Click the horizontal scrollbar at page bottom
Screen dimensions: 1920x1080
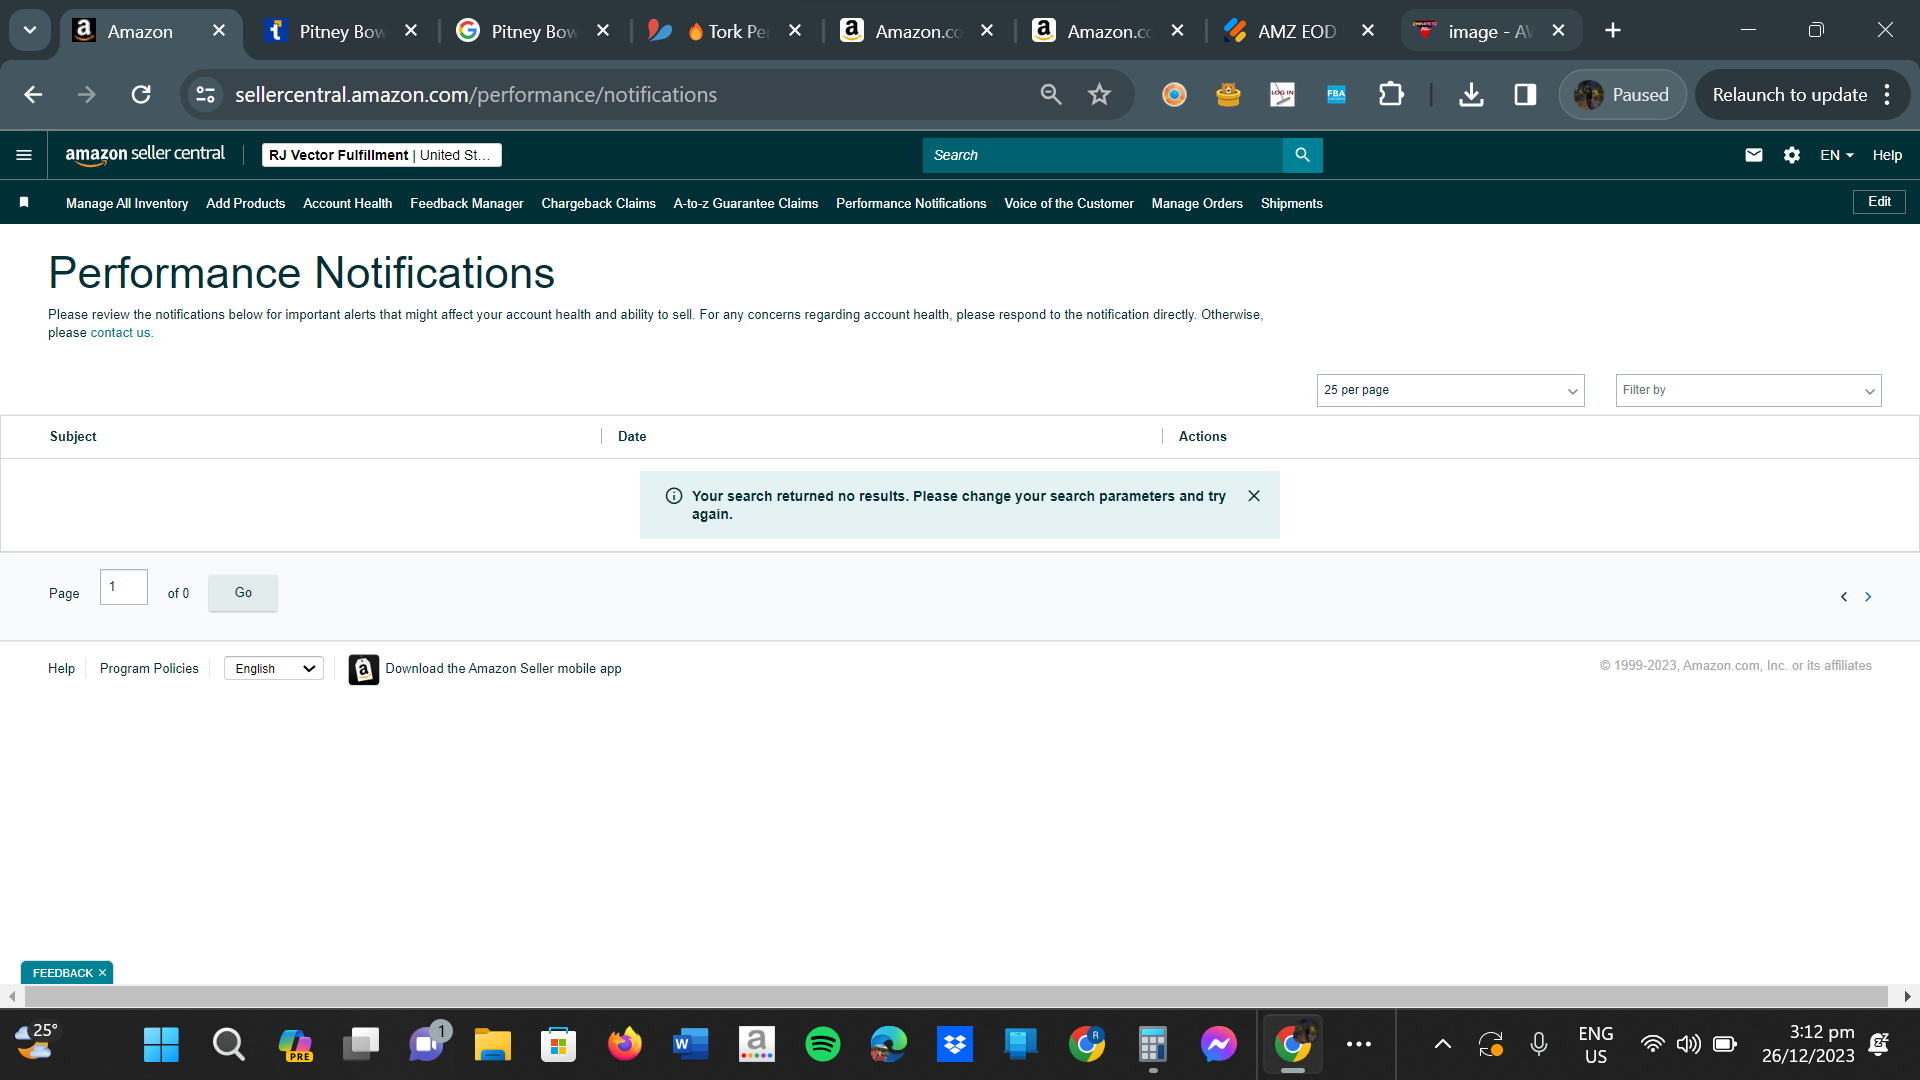(955, 996)
